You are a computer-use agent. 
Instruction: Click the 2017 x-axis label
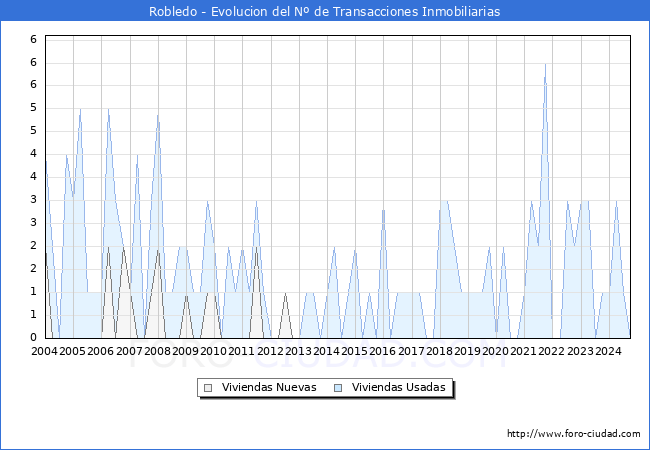pyautogui.click(x=411, y=351)
